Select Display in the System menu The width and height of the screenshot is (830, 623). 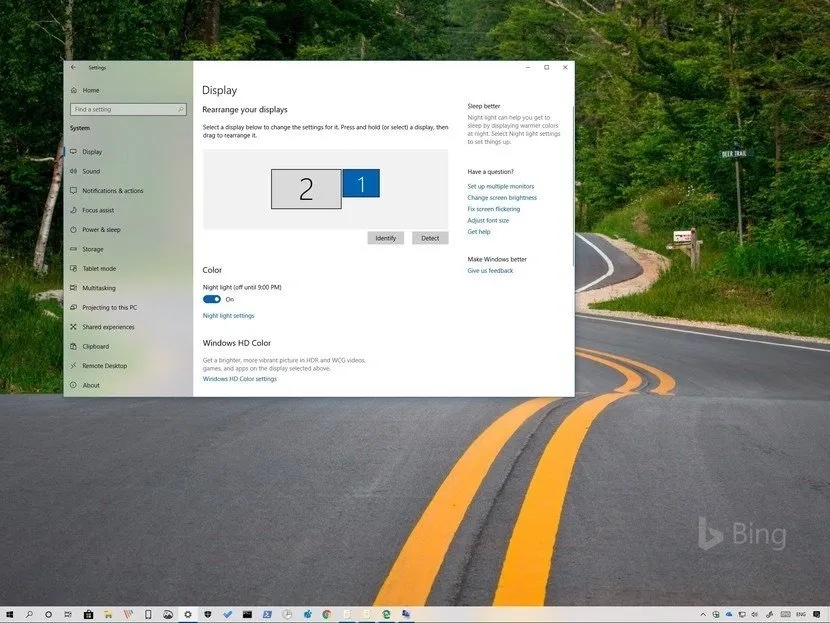tap(94, 151)
